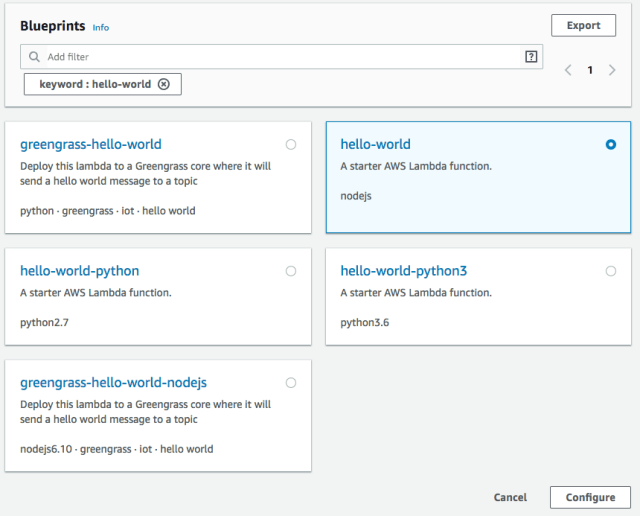
Task: Click the Export button
Action: 583,26
